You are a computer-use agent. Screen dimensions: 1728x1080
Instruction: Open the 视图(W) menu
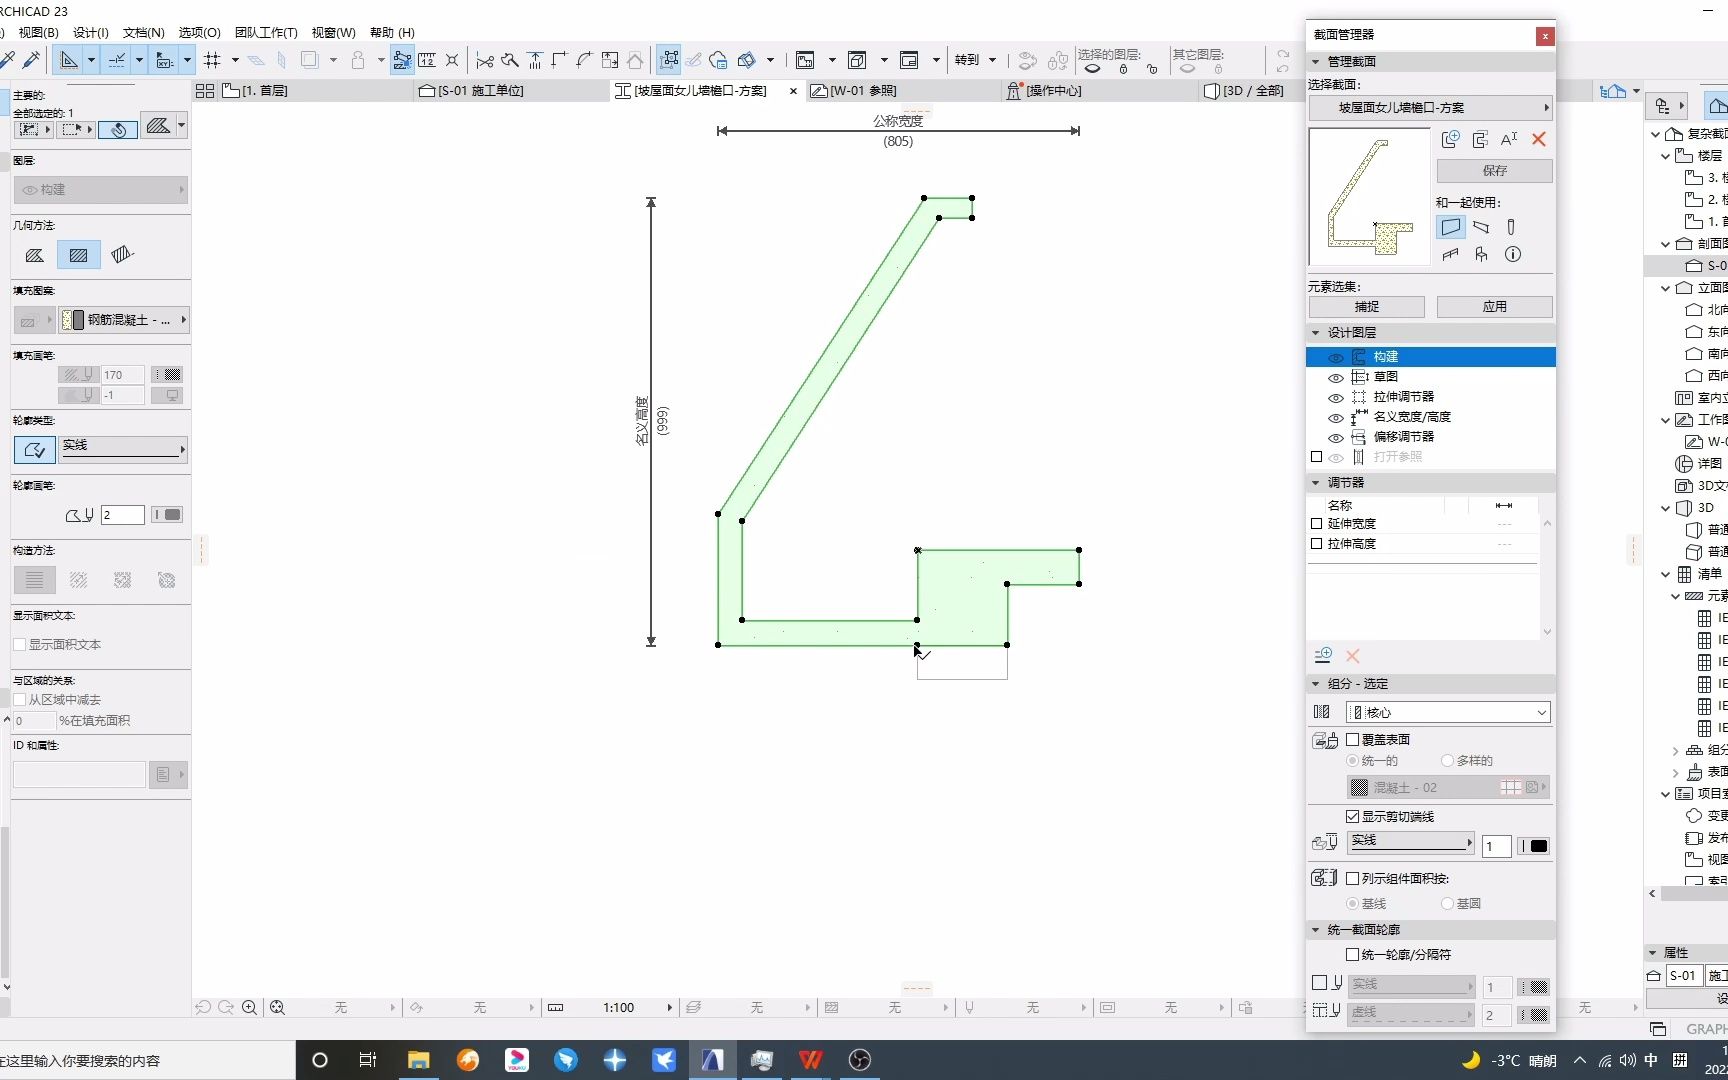pos(332,32)
